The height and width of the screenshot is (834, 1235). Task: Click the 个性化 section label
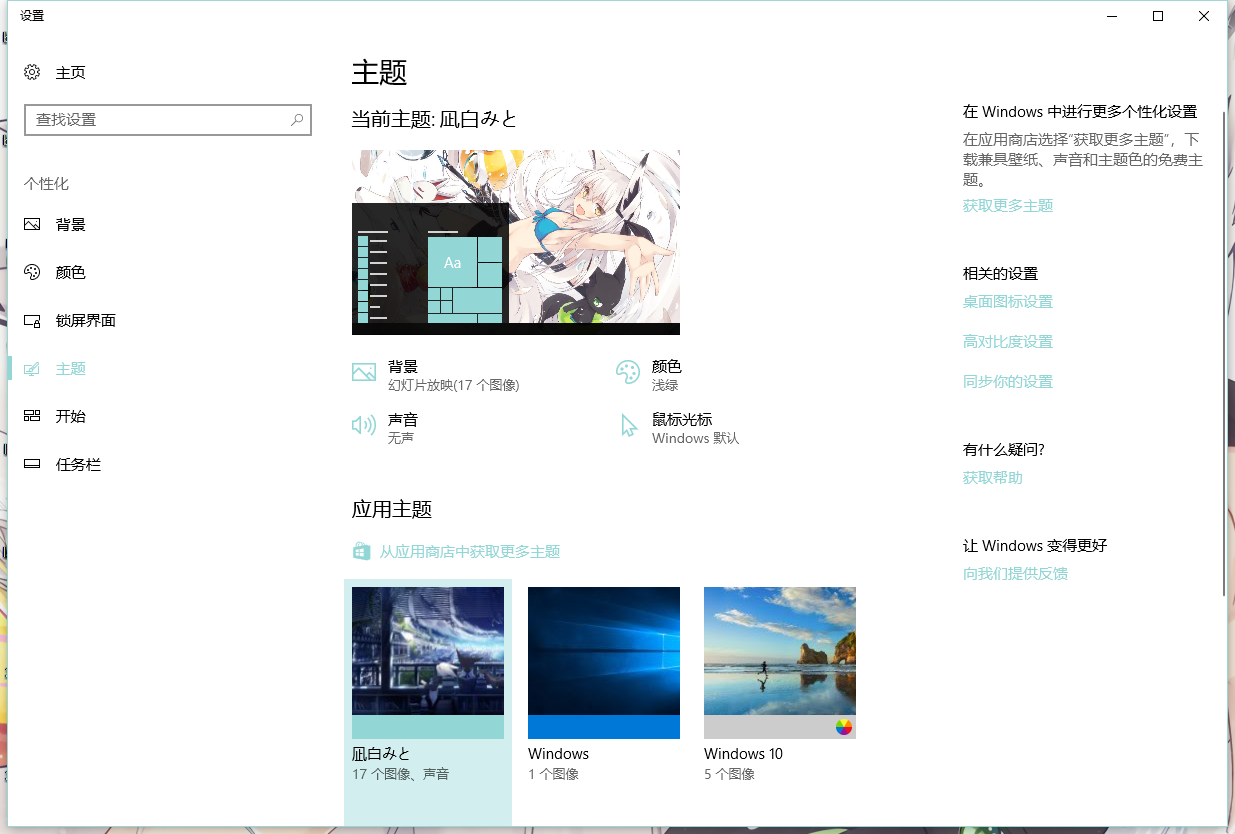(x=46, y=184)
